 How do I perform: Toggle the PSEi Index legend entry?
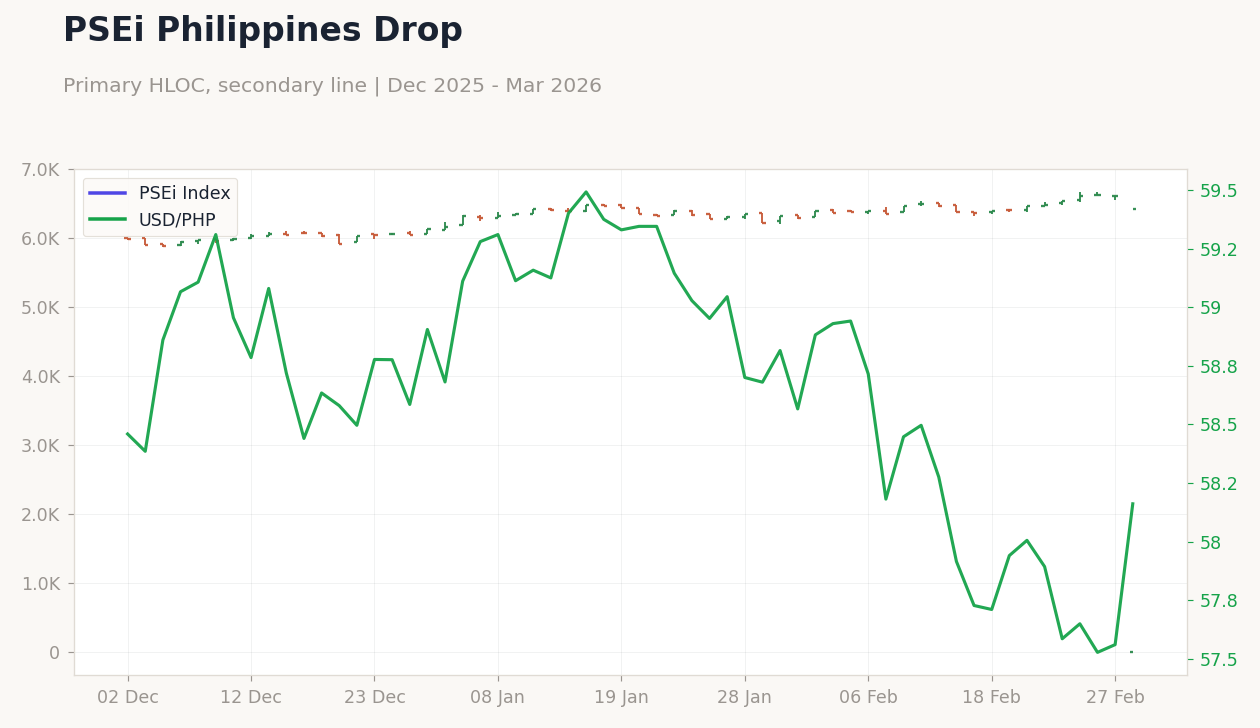160,194
